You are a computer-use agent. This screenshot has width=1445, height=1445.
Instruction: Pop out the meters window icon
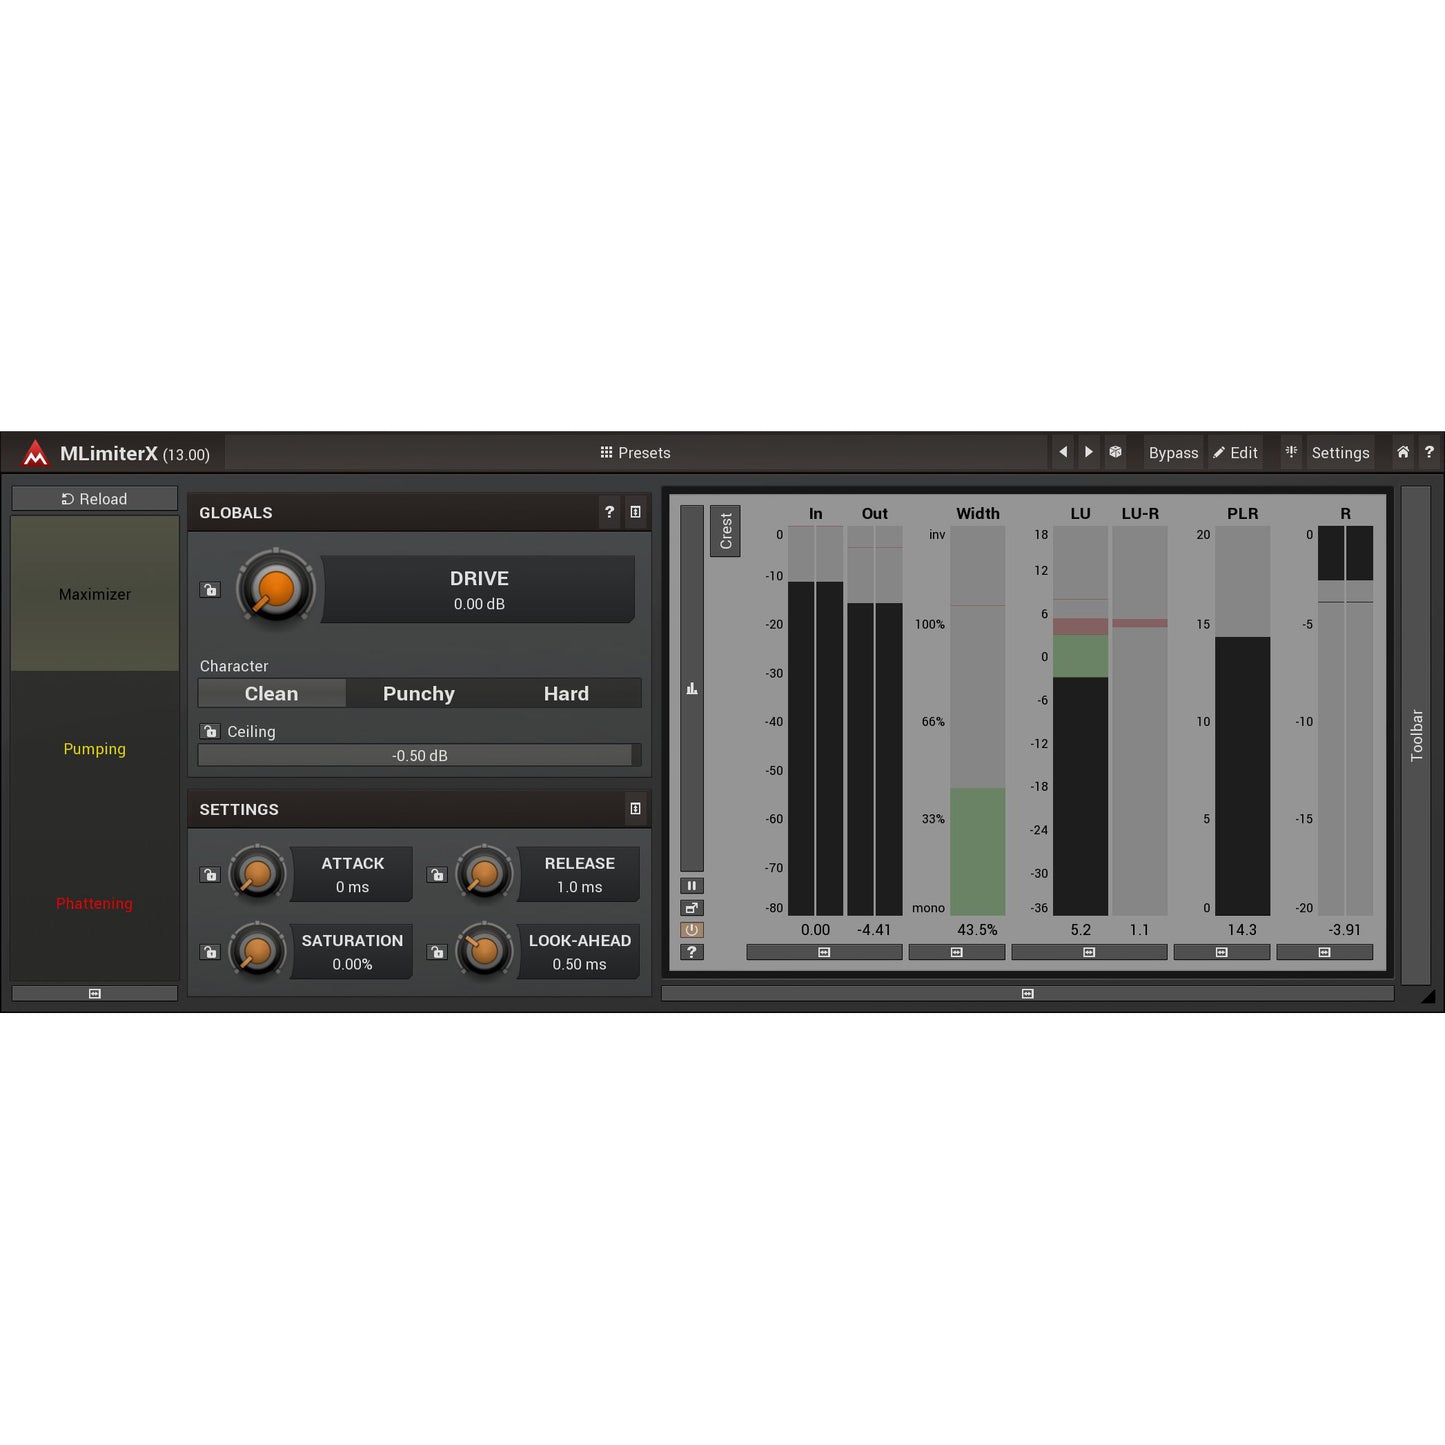pyautogui.click(x=691, y=908)
